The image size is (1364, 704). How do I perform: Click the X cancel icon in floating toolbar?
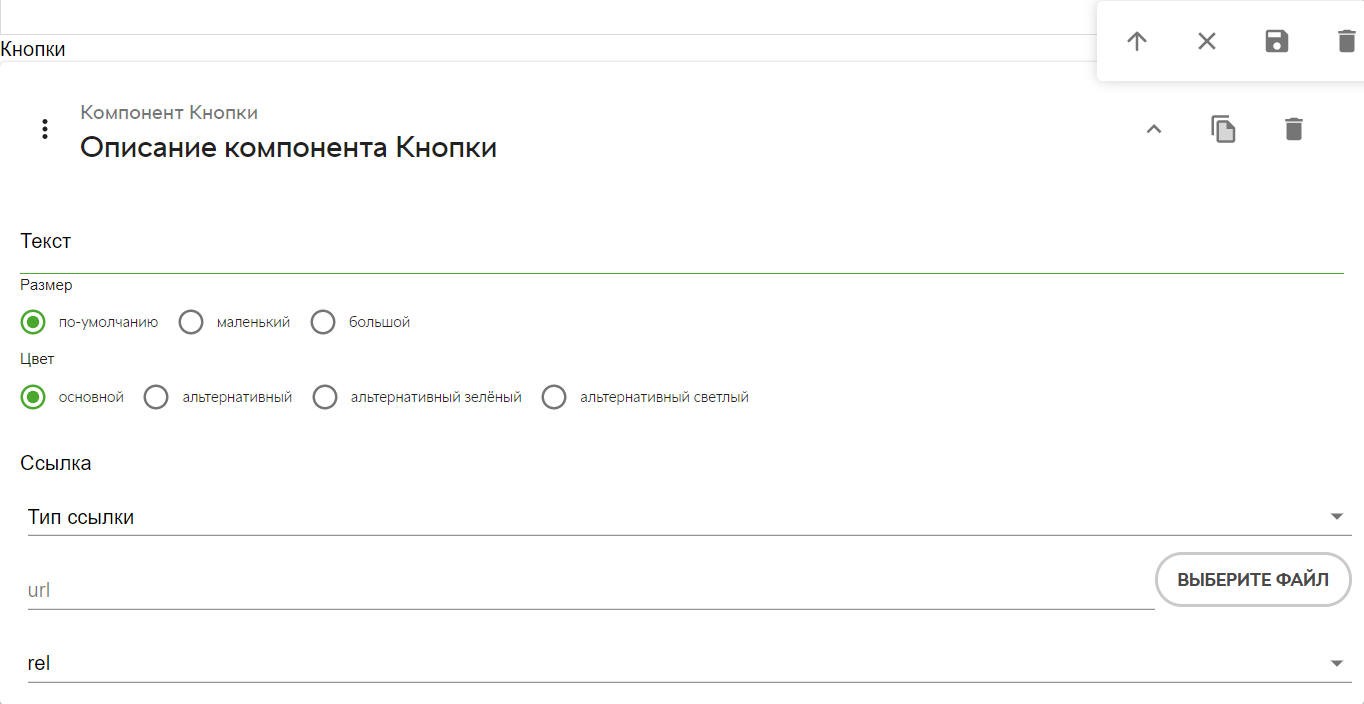(x=1207, y=41)
